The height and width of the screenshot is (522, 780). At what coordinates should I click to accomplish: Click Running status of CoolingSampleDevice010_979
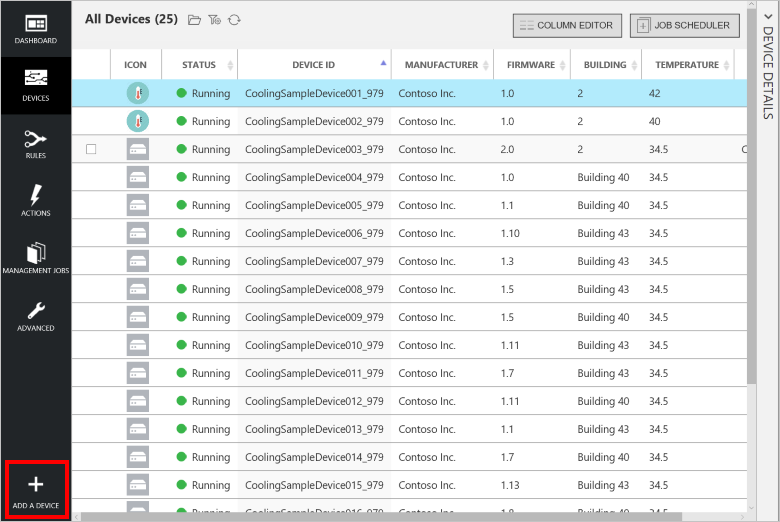coord(203,345)
